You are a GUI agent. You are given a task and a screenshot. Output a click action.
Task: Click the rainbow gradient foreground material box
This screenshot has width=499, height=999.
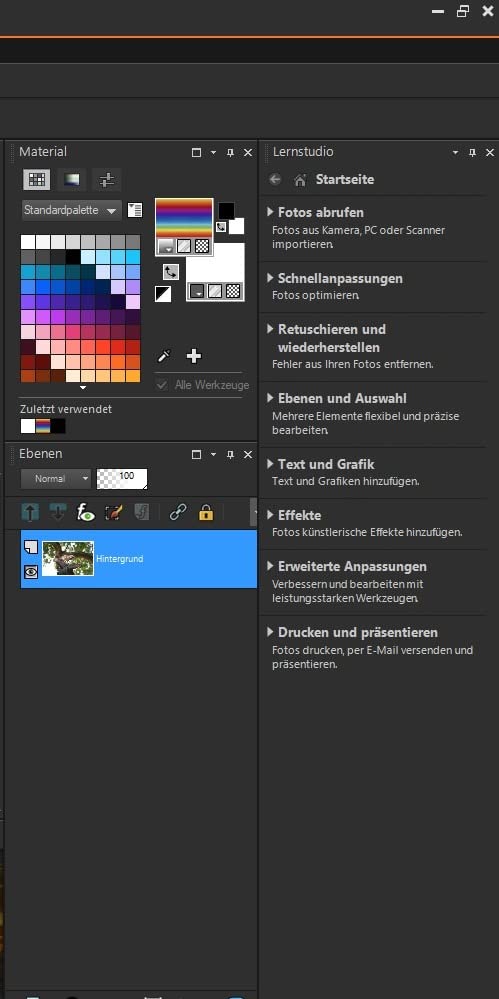[x=184, y=218]
